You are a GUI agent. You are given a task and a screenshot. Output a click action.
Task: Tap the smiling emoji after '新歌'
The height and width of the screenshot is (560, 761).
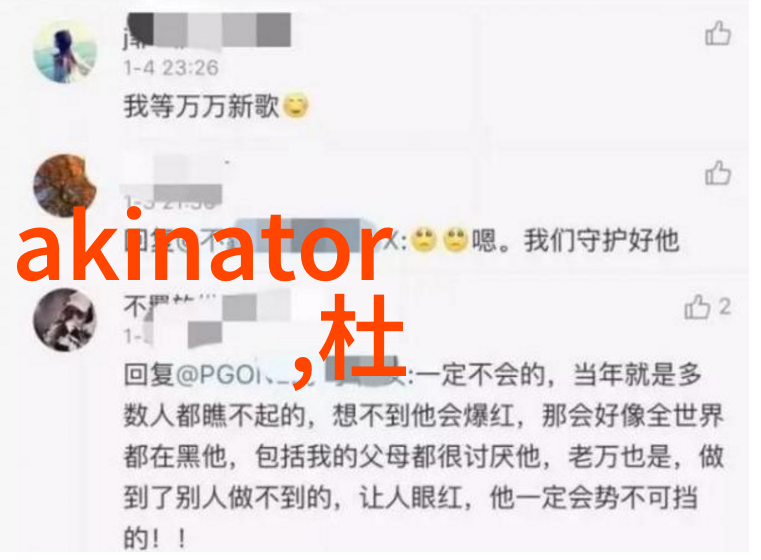point(296,105)
